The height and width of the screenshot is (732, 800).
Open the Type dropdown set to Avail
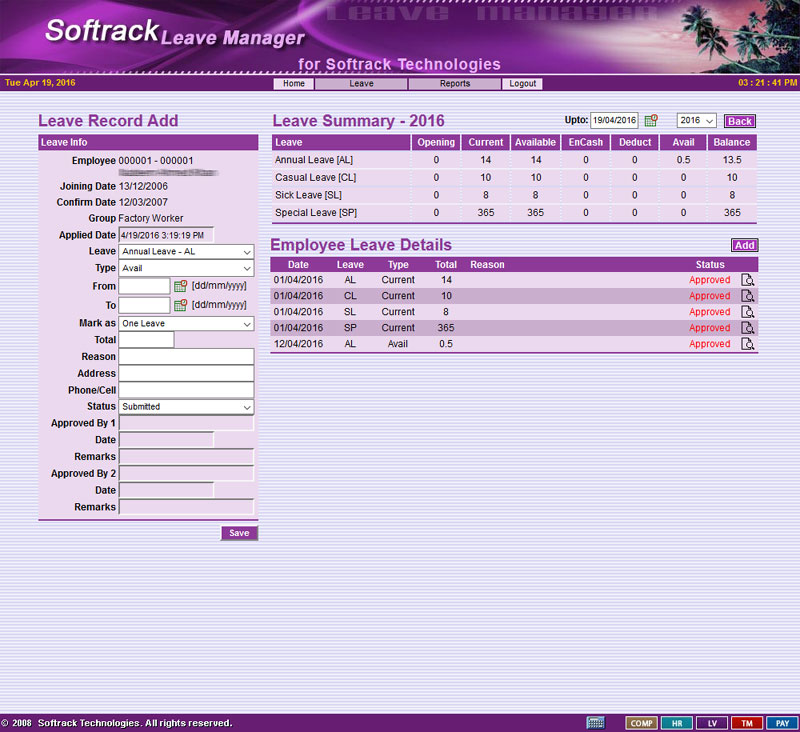186,269
